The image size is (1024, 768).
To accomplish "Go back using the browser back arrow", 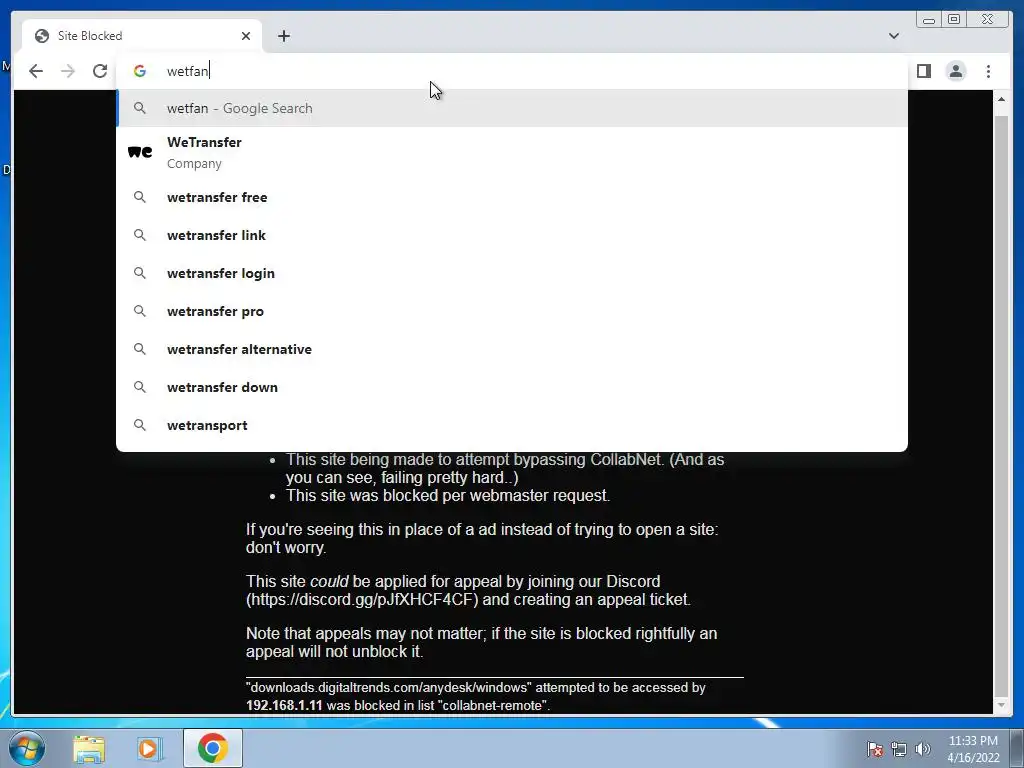I will tap(36, 71).
